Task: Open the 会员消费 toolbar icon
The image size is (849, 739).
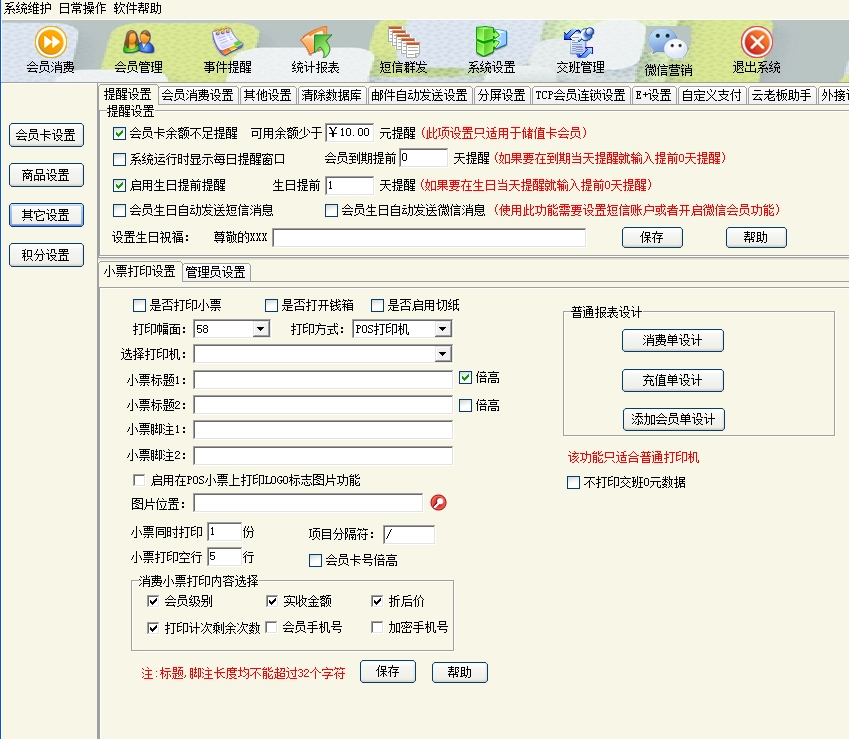Action: pyautogui.click(x=50, y=43)
